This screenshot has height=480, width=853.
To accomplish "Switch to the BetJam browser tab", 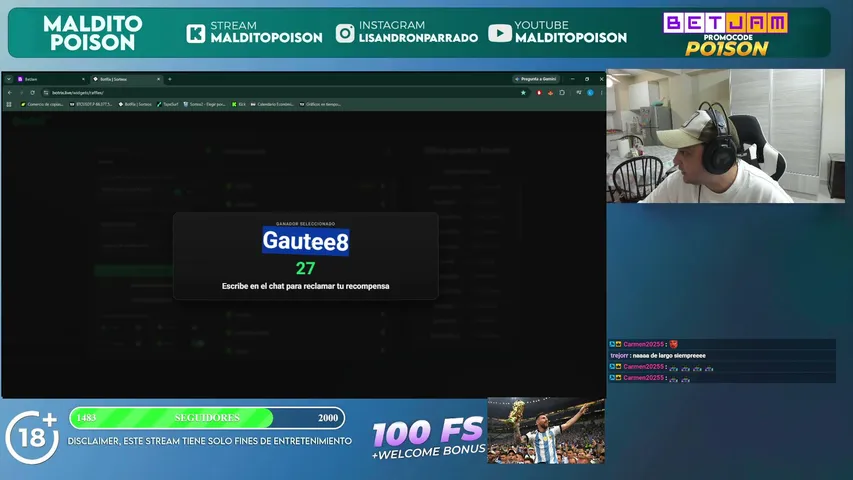I will coord(50,79).
